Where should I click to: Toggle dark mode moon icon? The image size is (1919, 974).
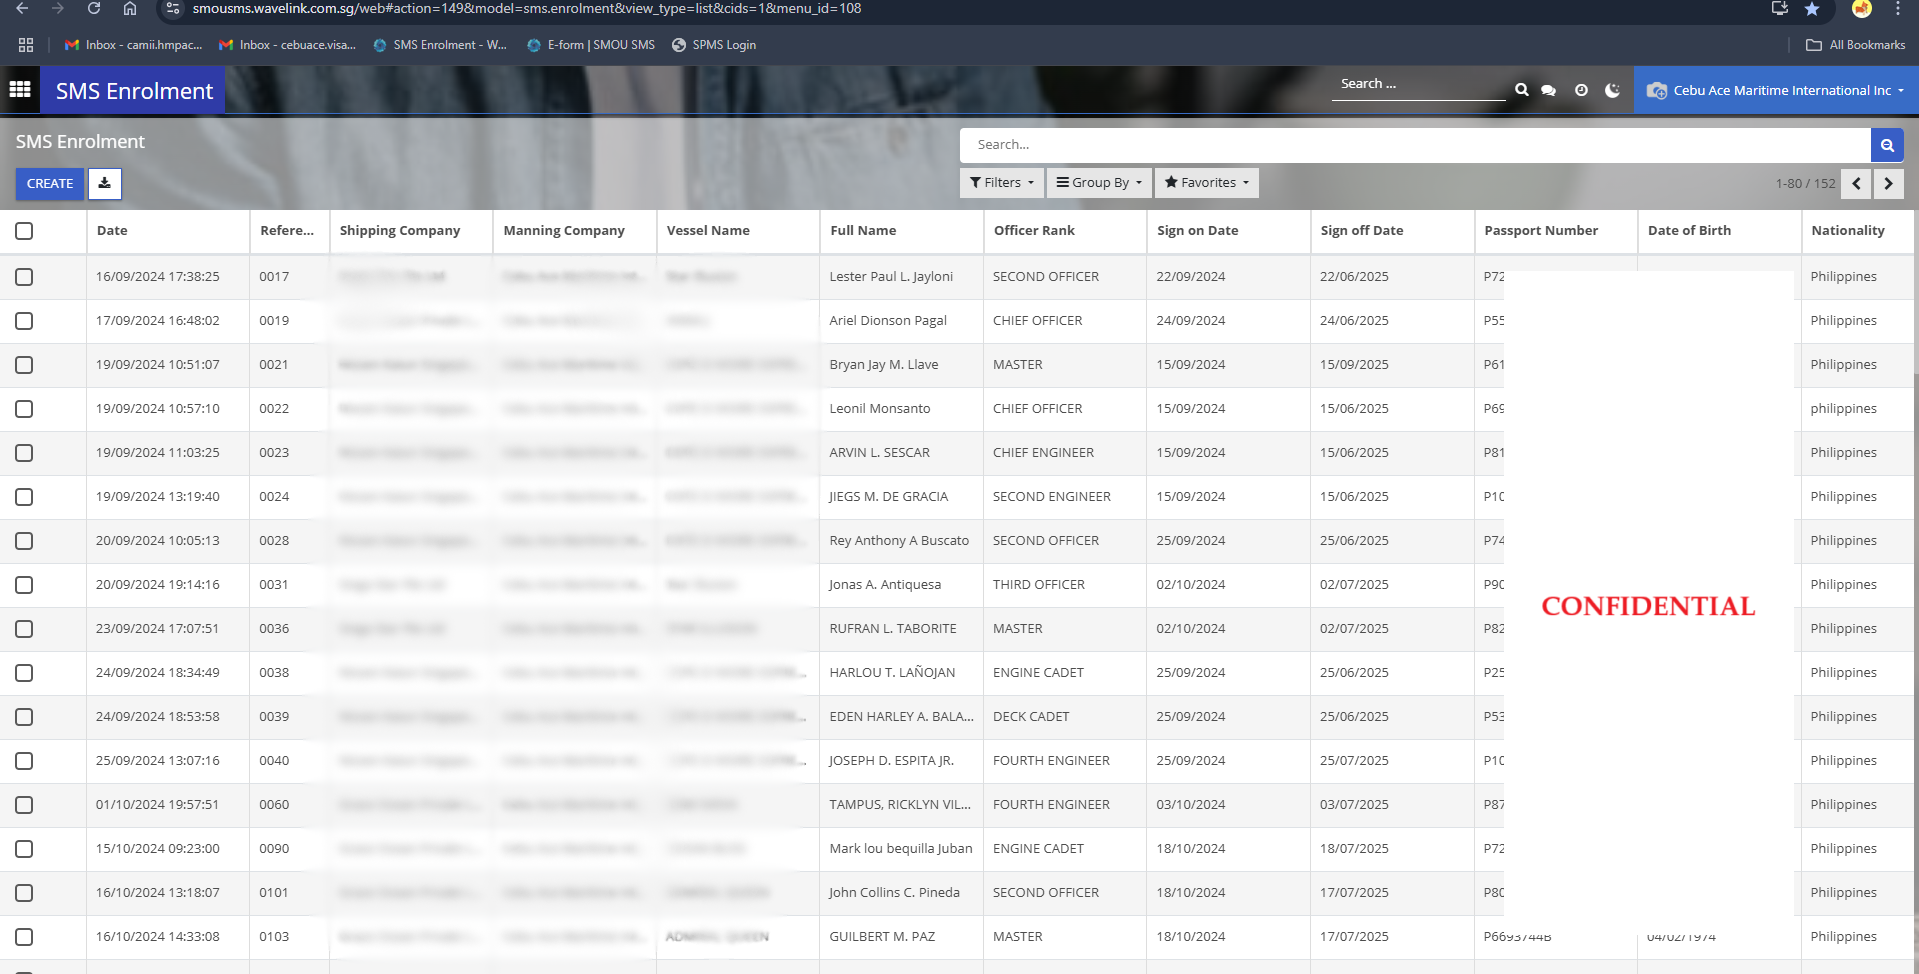(x=1612, y=90)
